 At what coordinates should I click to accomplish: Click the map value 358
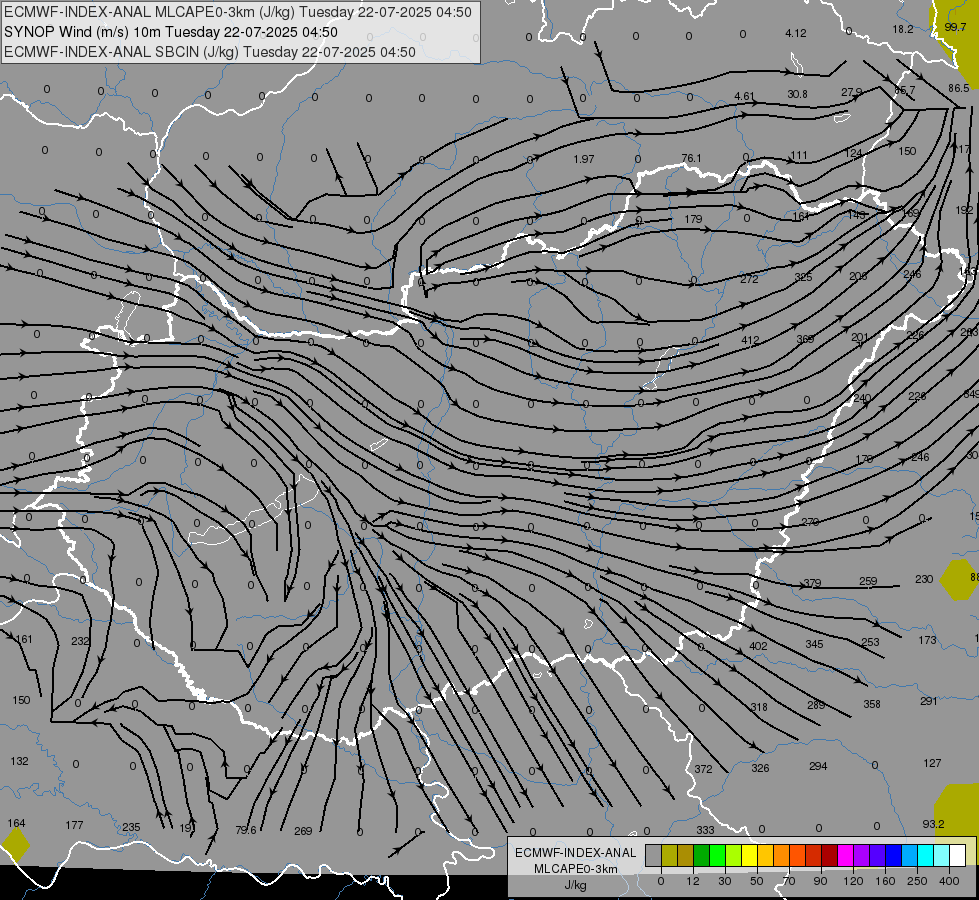coord(872,705)
